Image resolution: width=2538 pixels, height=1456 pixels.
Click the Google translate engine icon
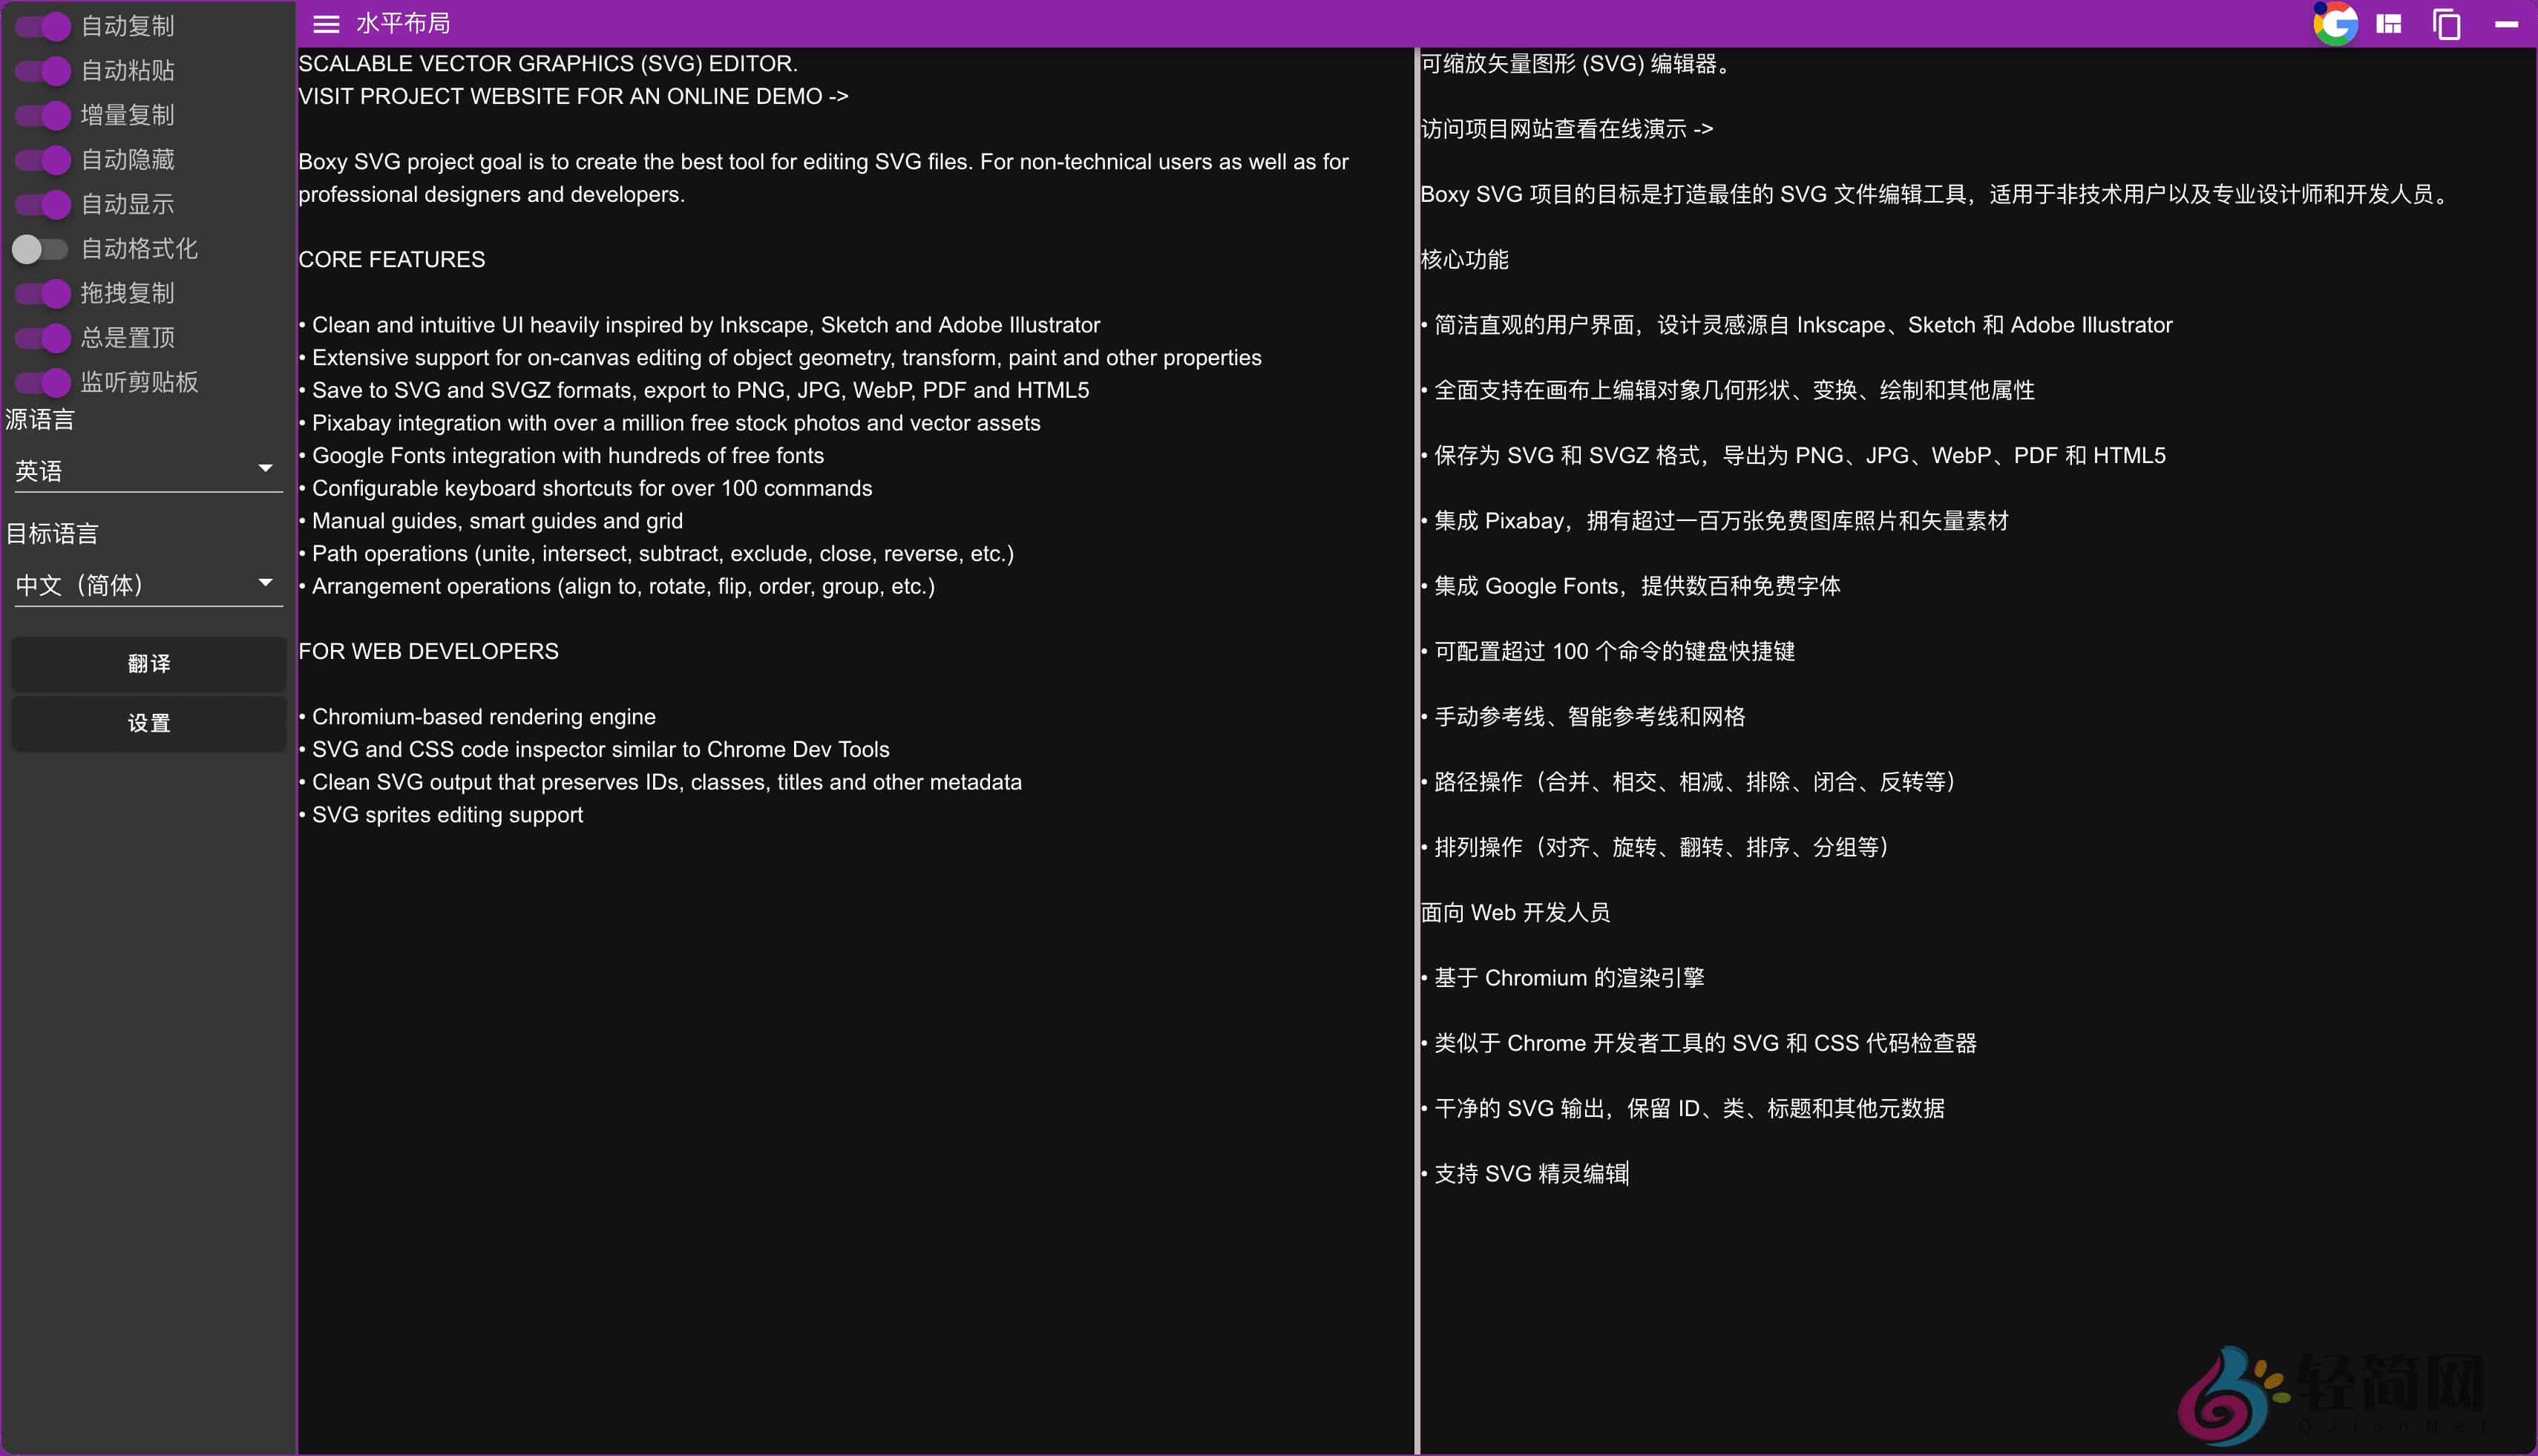(2335, 23)
